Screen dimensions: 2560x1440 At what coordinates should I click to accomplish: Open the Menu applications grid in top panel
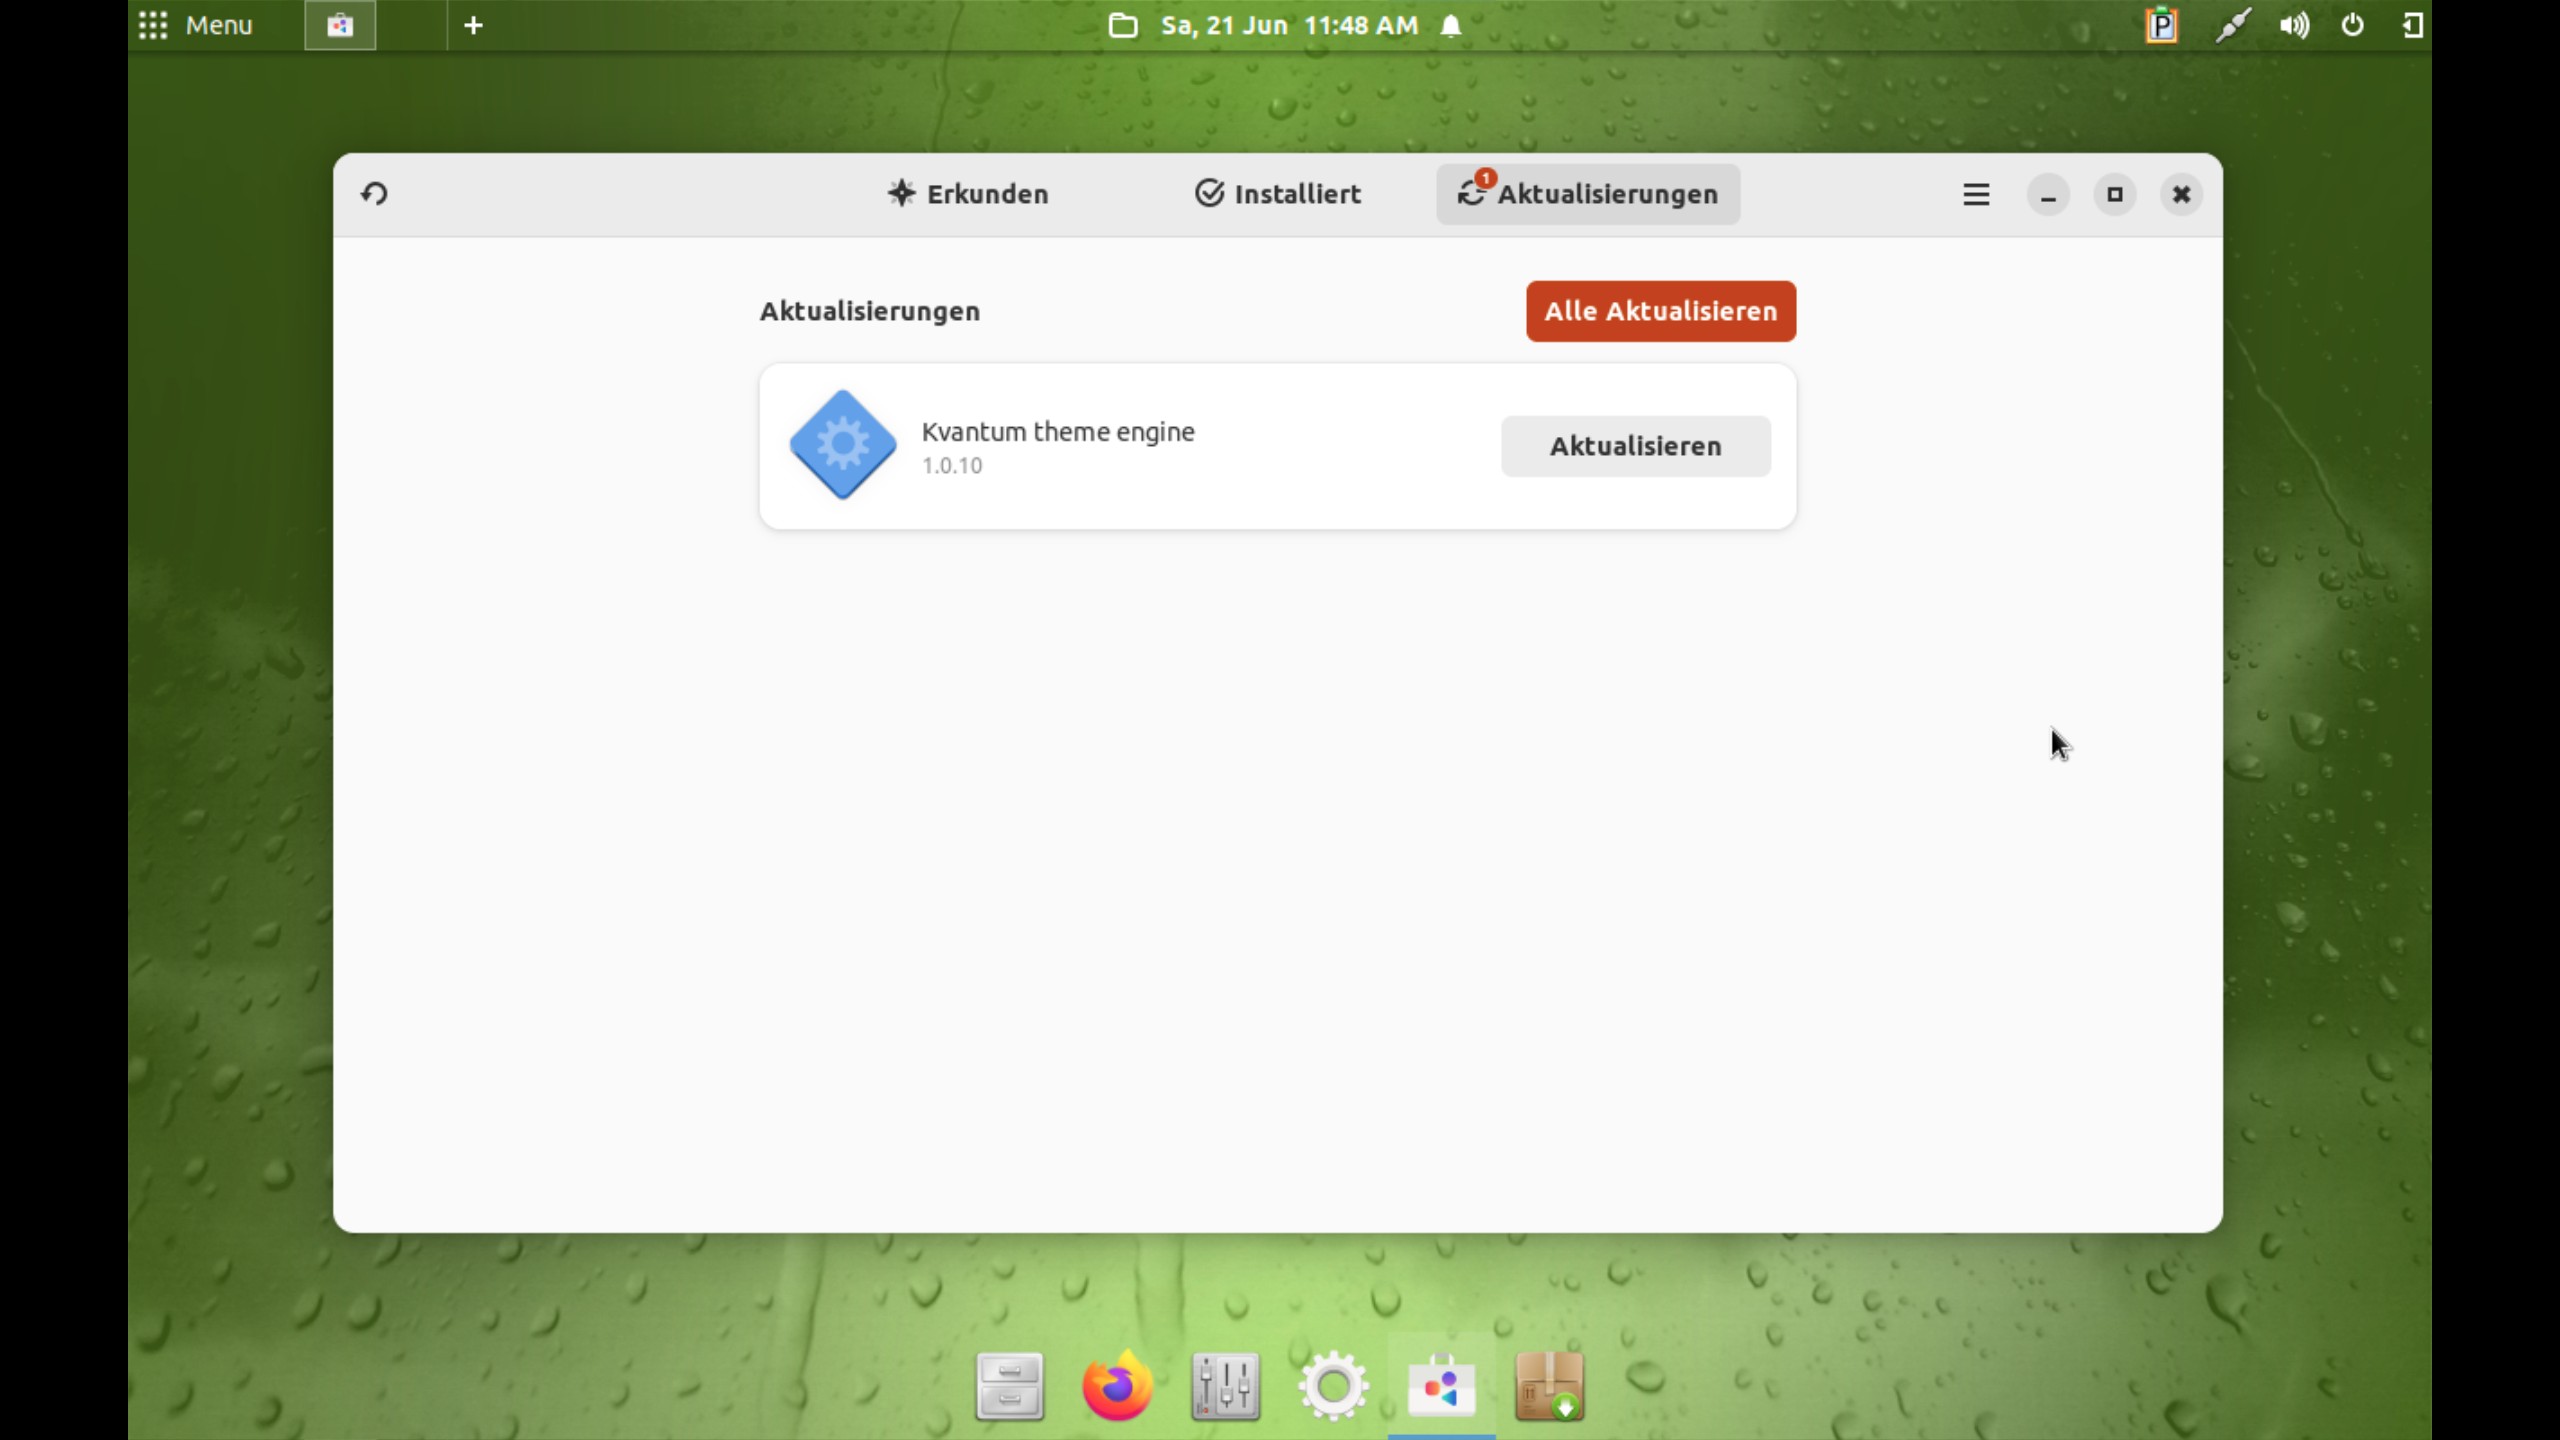pyautogui.click(x=195, y=25)
